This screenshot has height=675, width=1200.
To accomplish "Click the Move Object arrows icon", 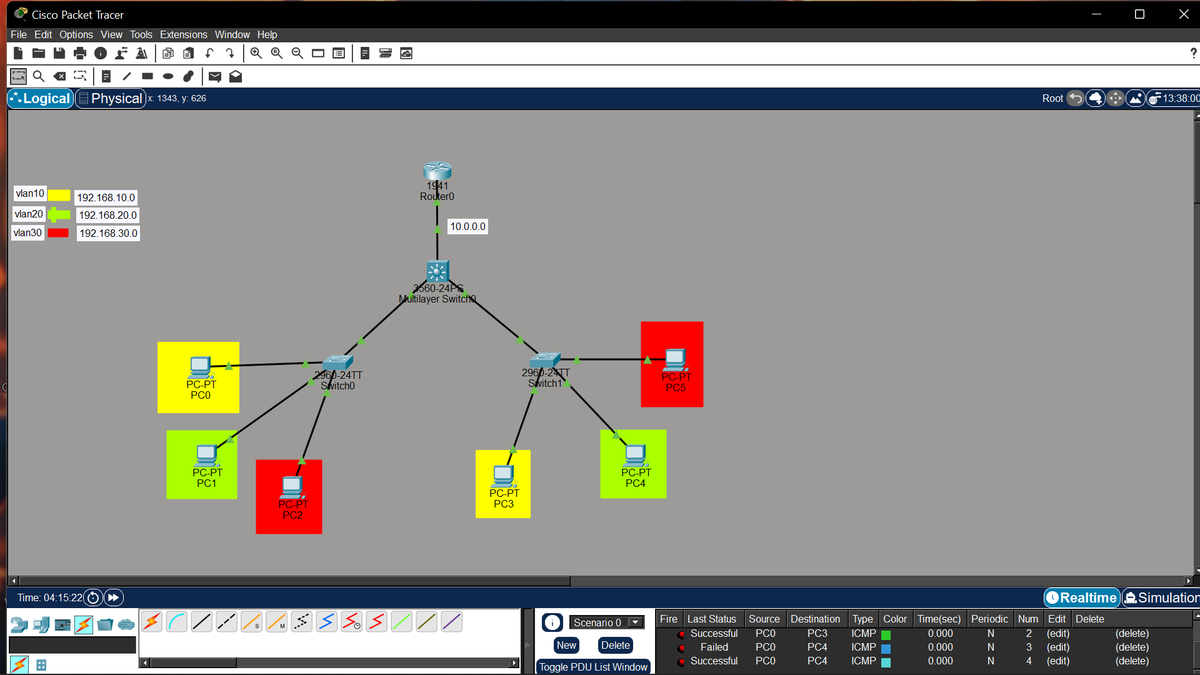I will tap(1117, 99).
